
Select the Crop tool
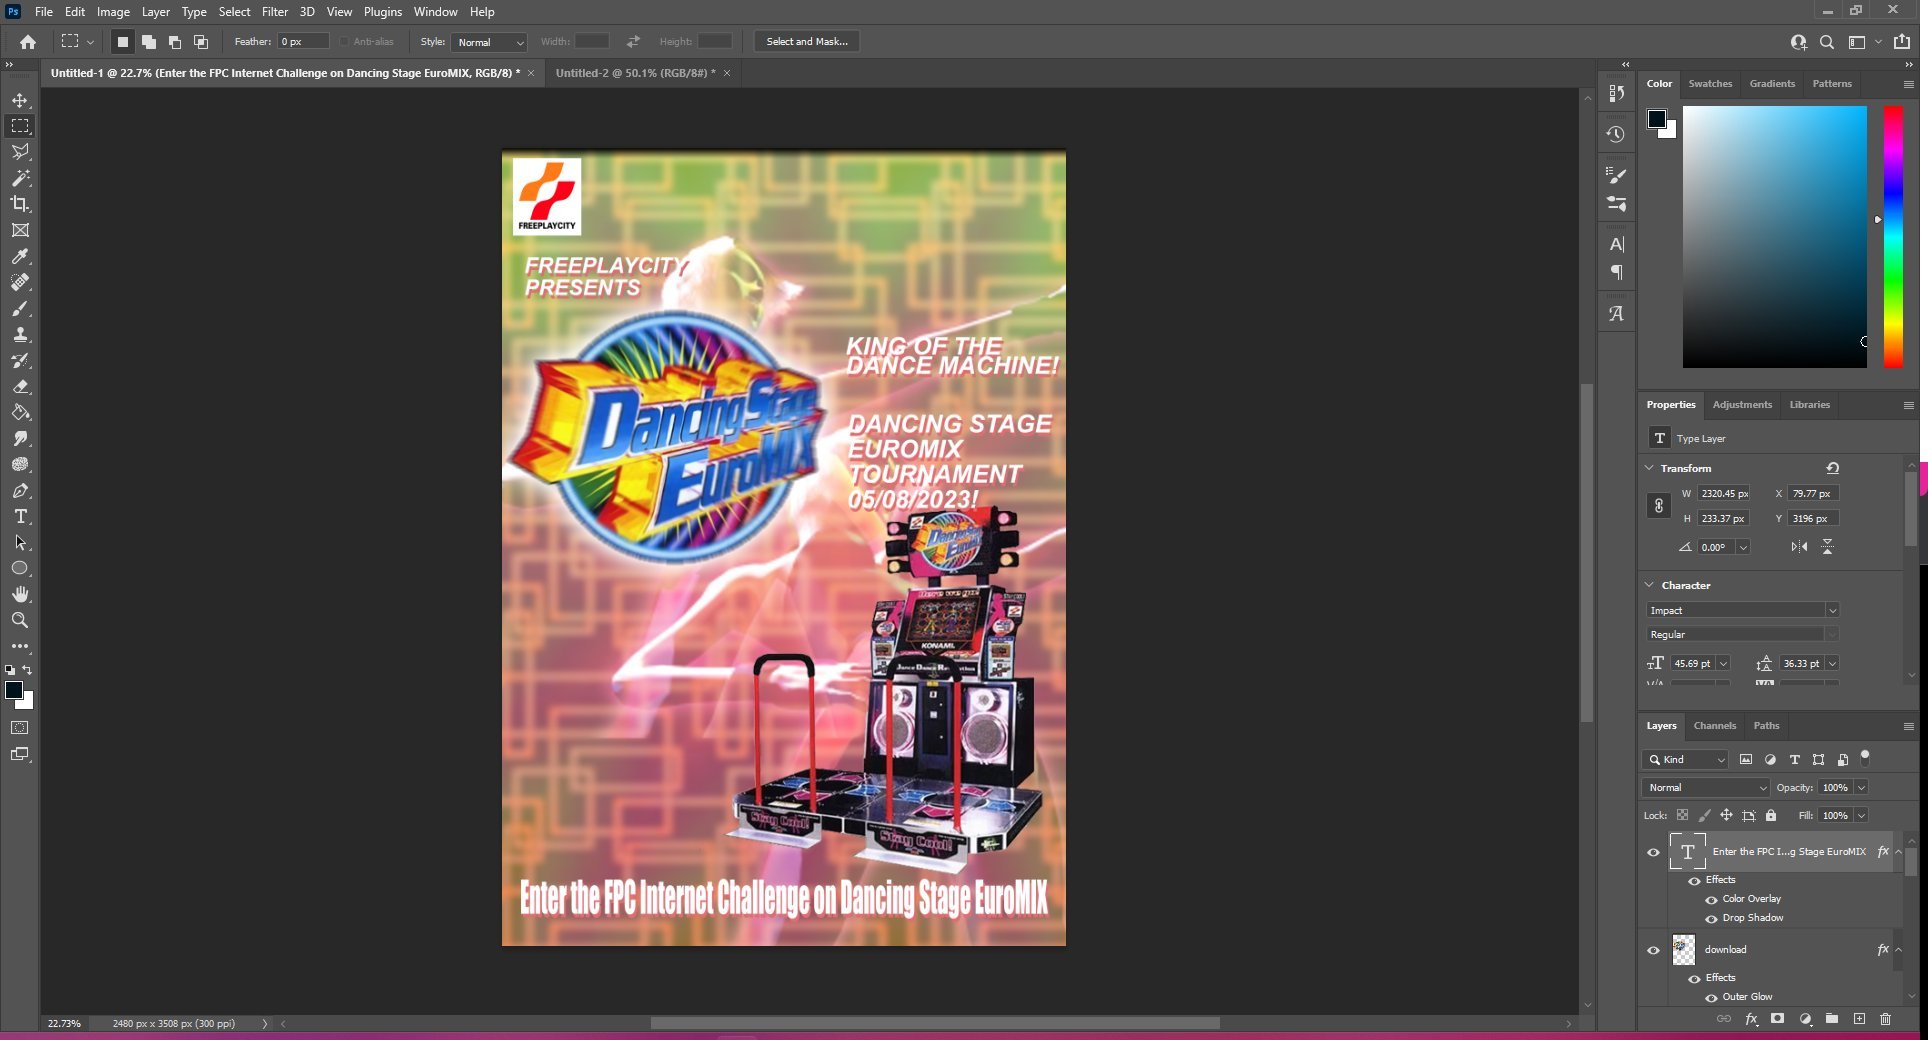[x=20, y=204]
